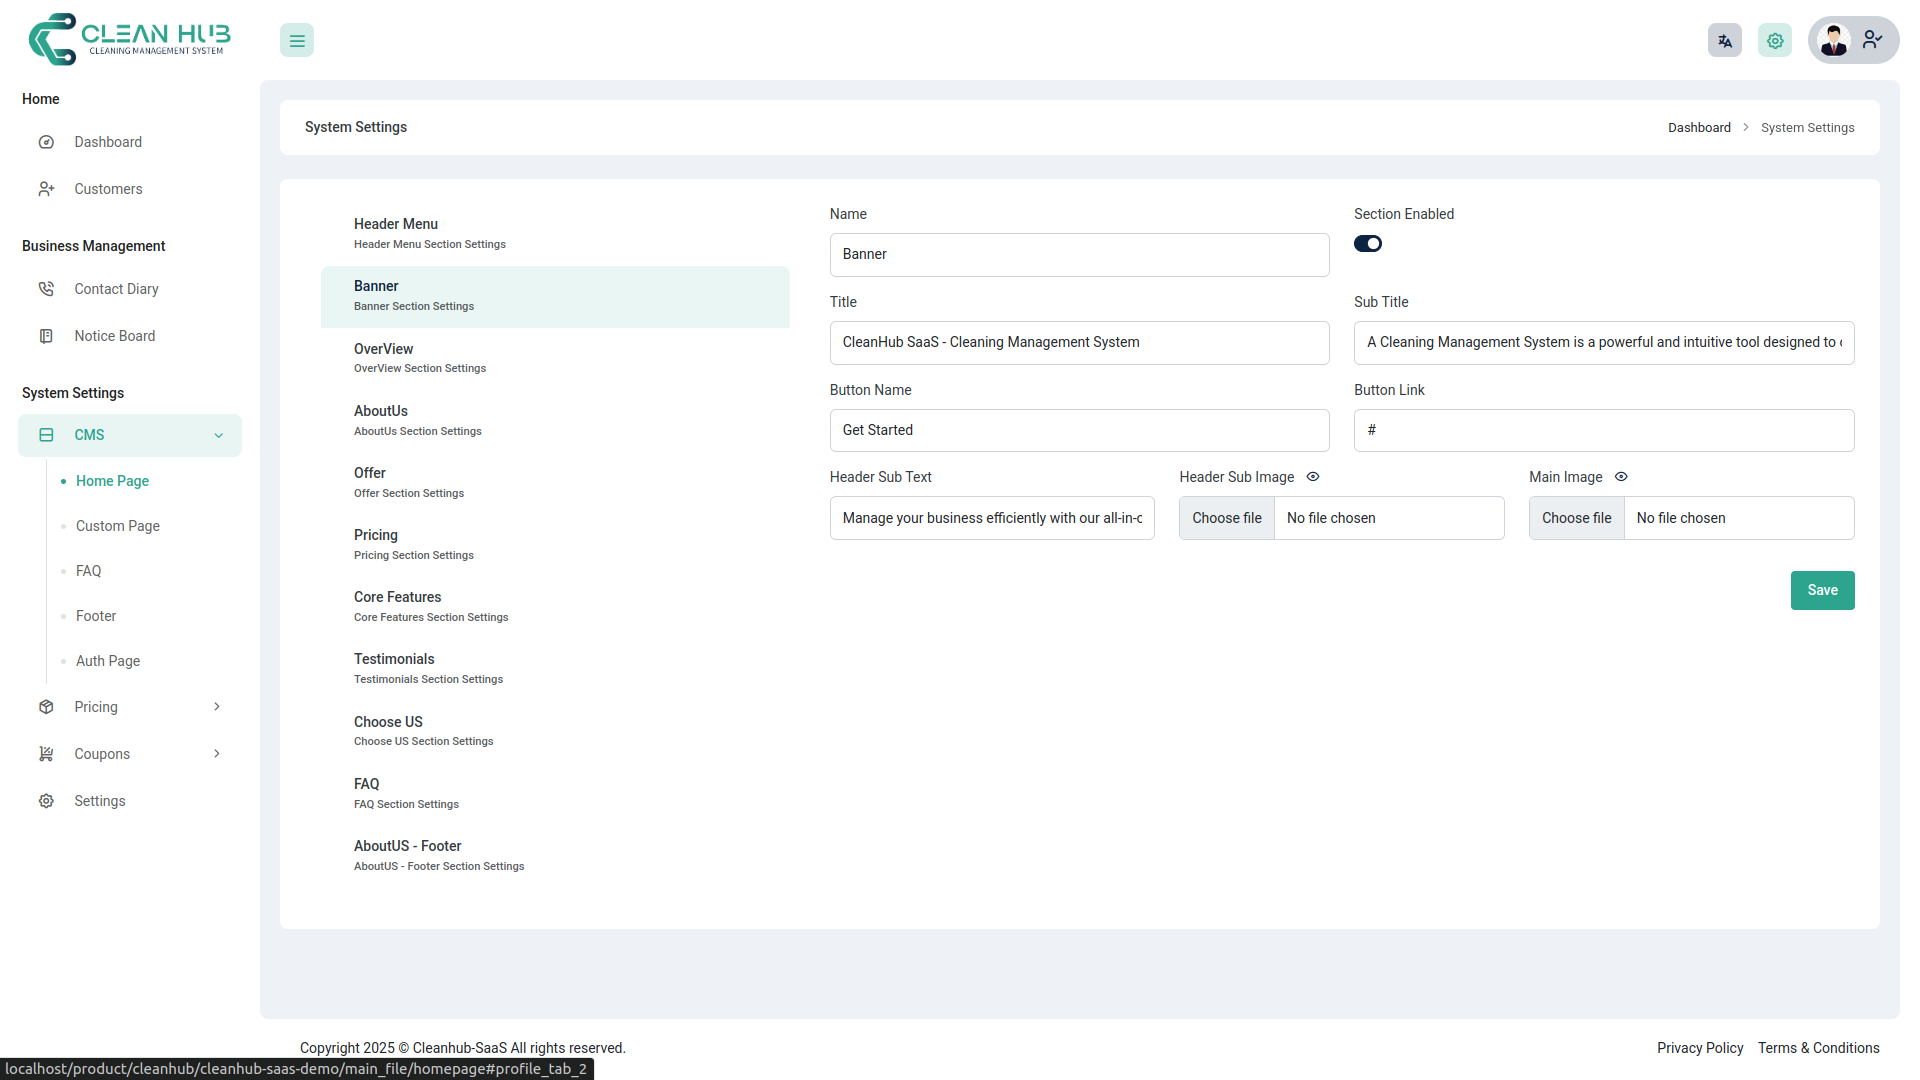Image resolution: width=1920 pixels, height=1080 pixels.
Task: Open Notice Board via its sidebar icon
Action: (46, 336)
